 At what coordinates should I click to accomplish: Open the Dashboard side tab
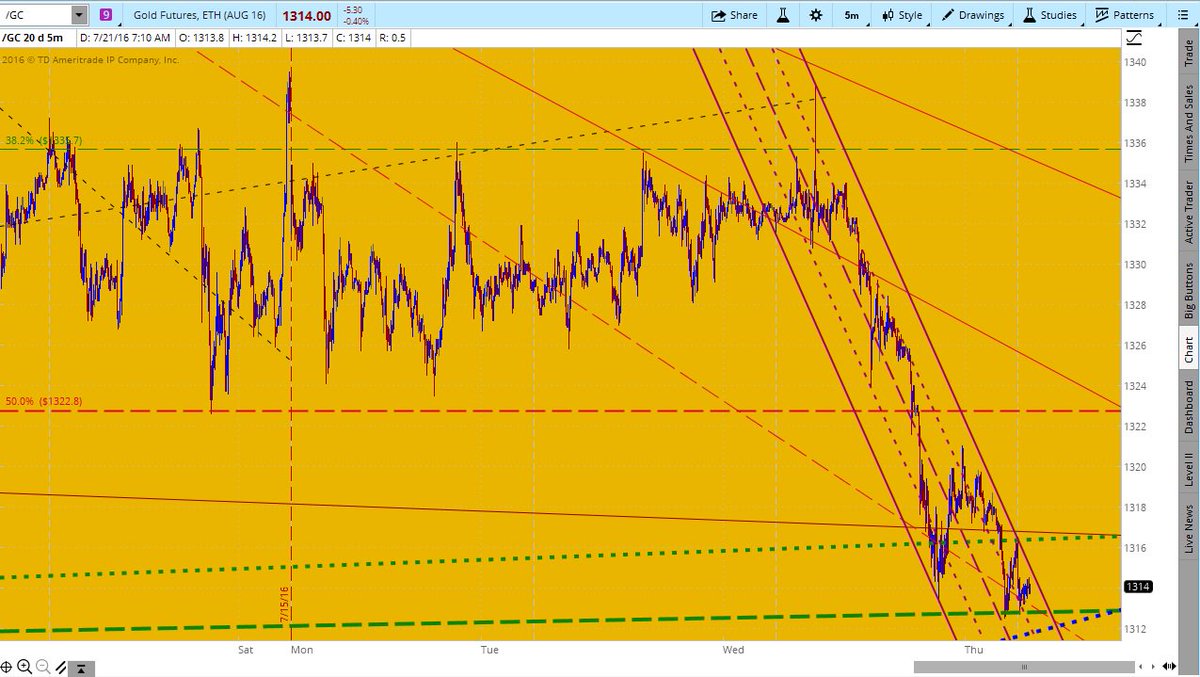1188,406
